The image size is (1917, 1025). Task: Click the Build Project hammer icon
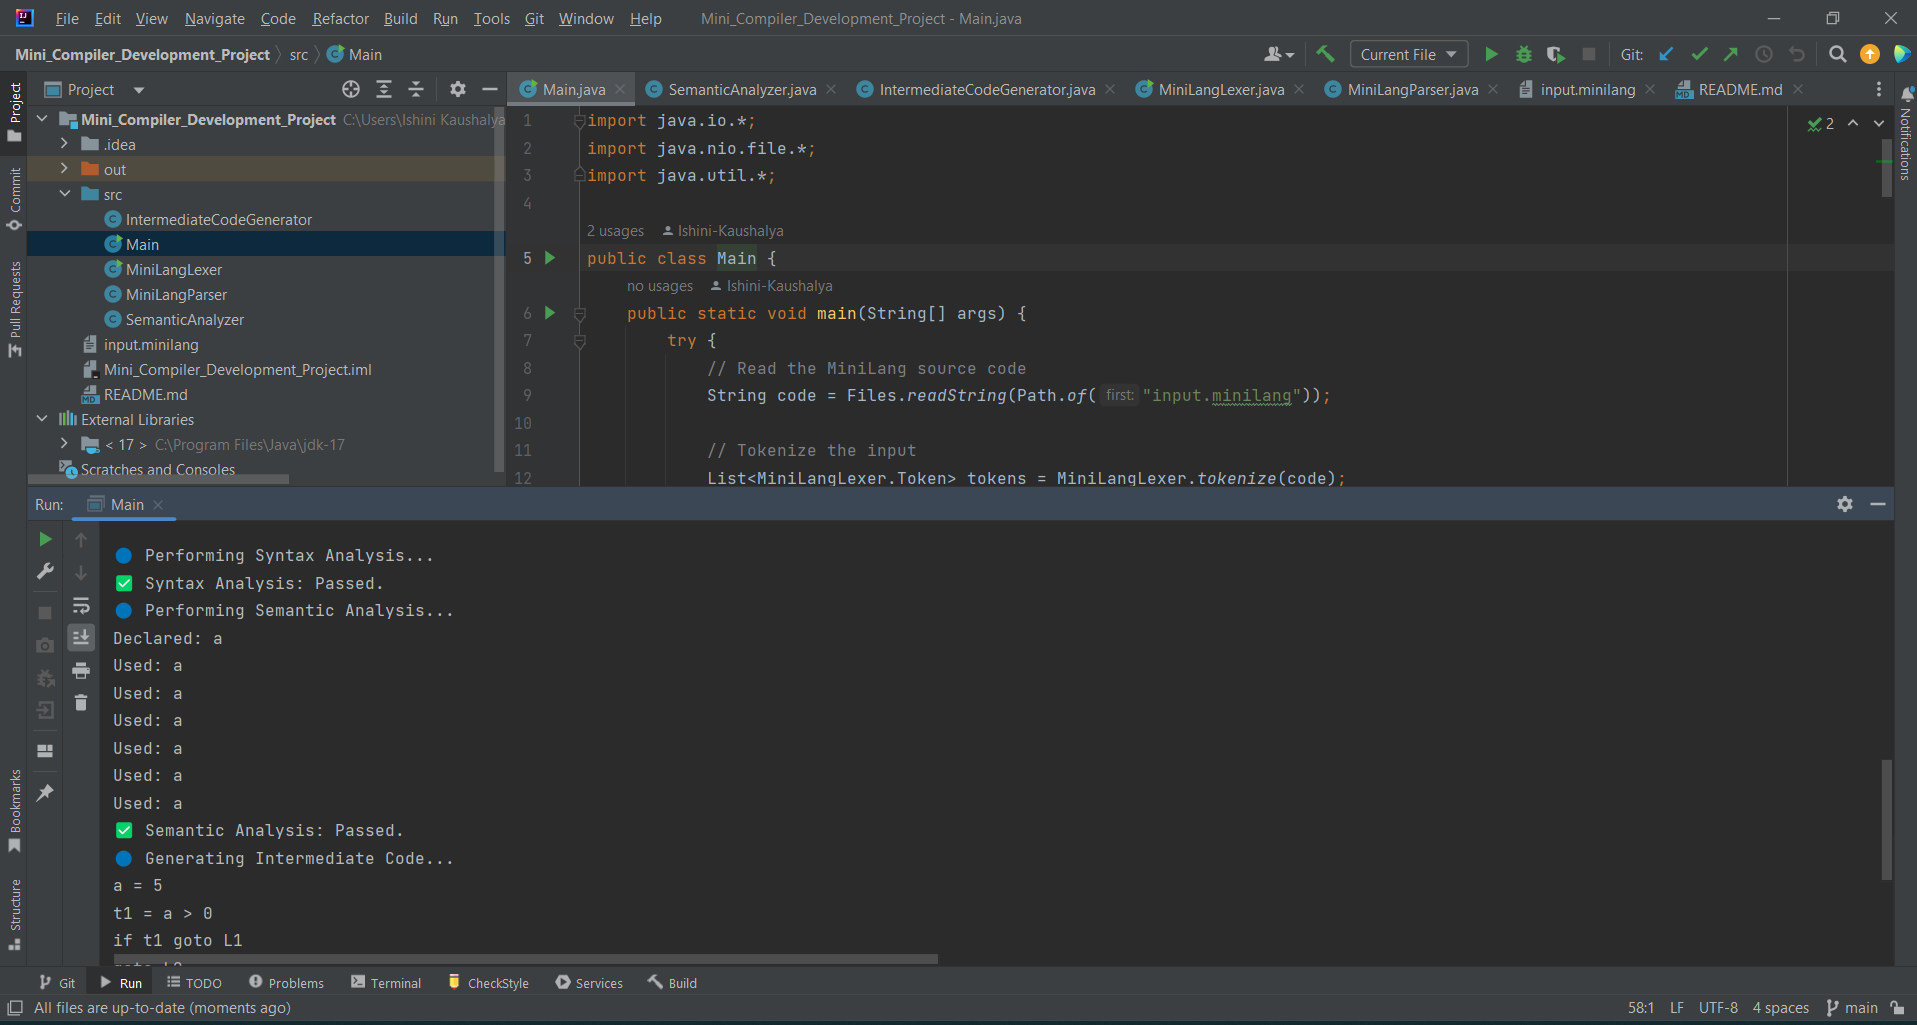point(1325,54)
